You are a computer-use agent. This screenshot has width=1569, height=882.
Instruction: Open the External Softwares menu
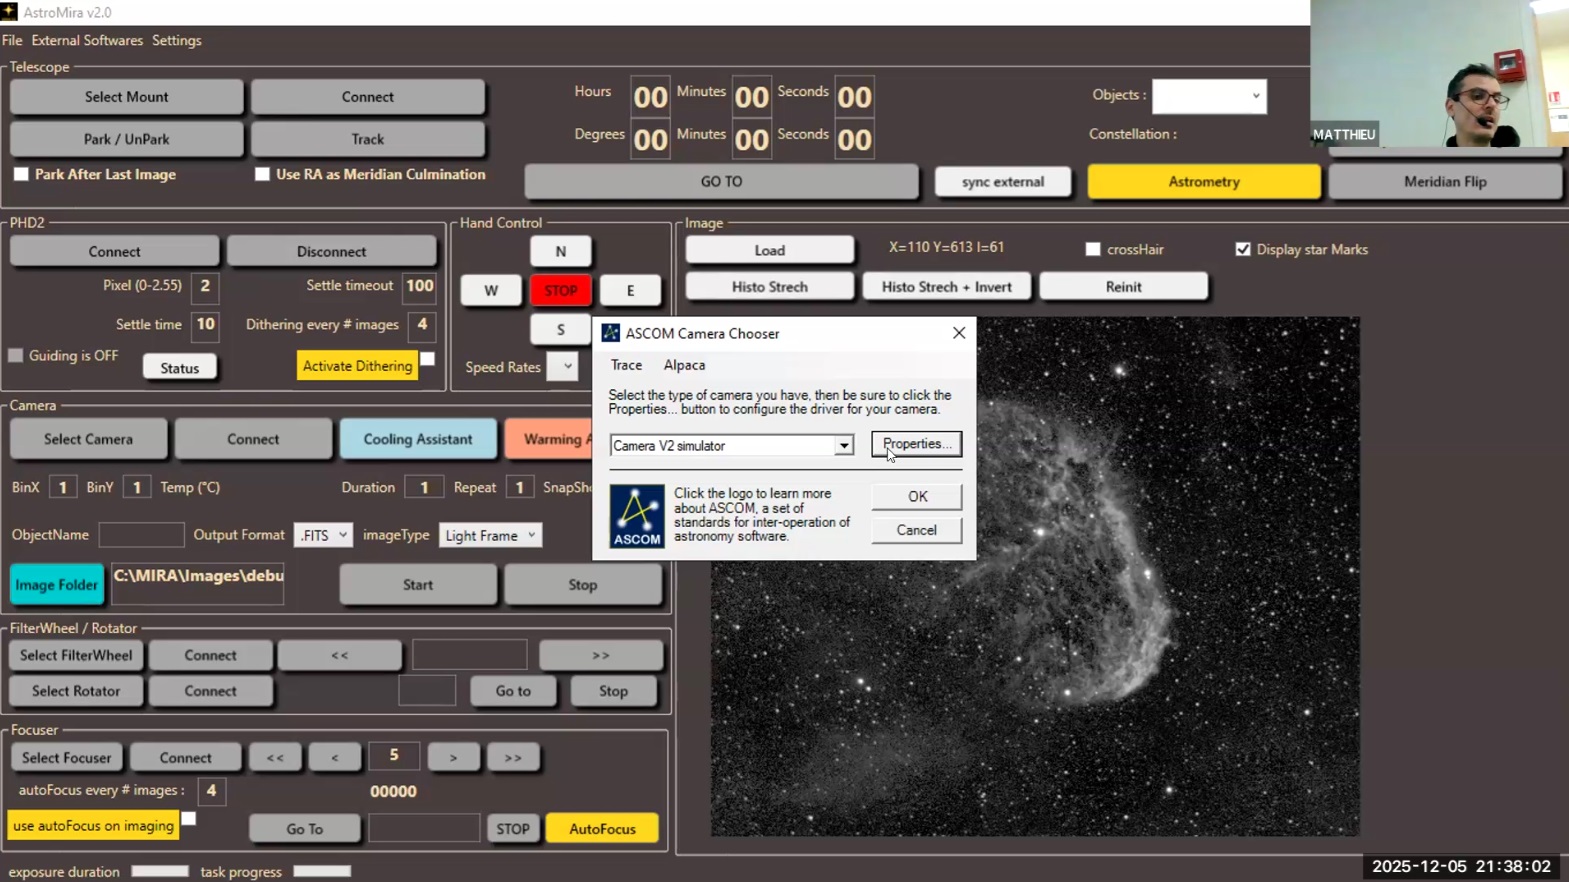[x=87, y=40]
